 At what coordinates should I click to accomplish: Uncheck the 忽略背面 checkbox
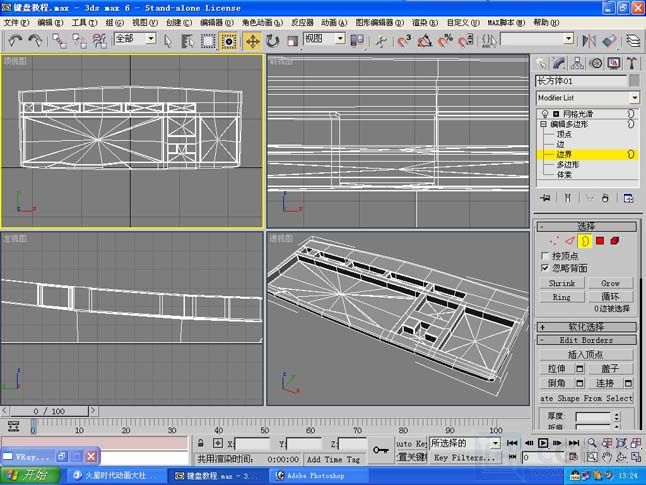[545, 268]
